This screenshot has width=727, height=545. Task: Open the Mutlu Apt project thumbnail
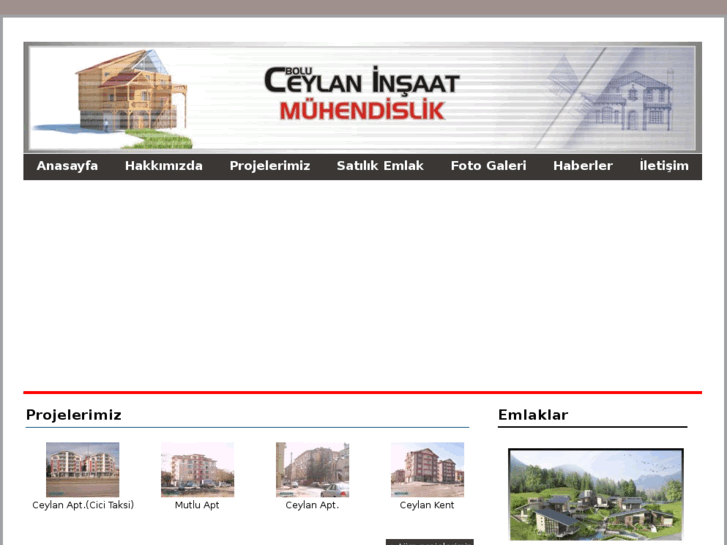(x=198, y=469)
